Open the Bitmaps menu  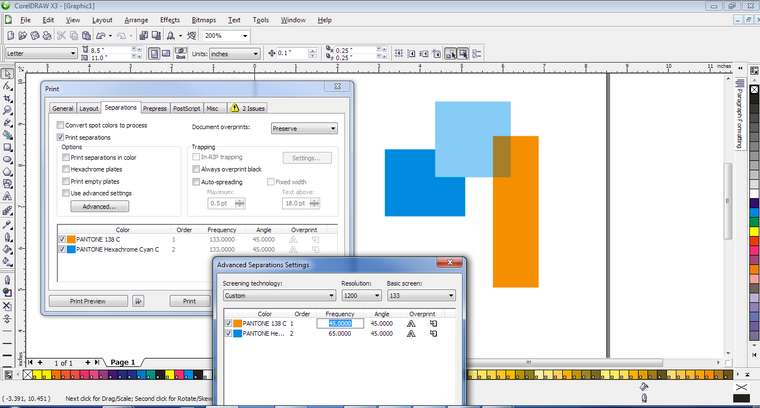coord(204,20)
